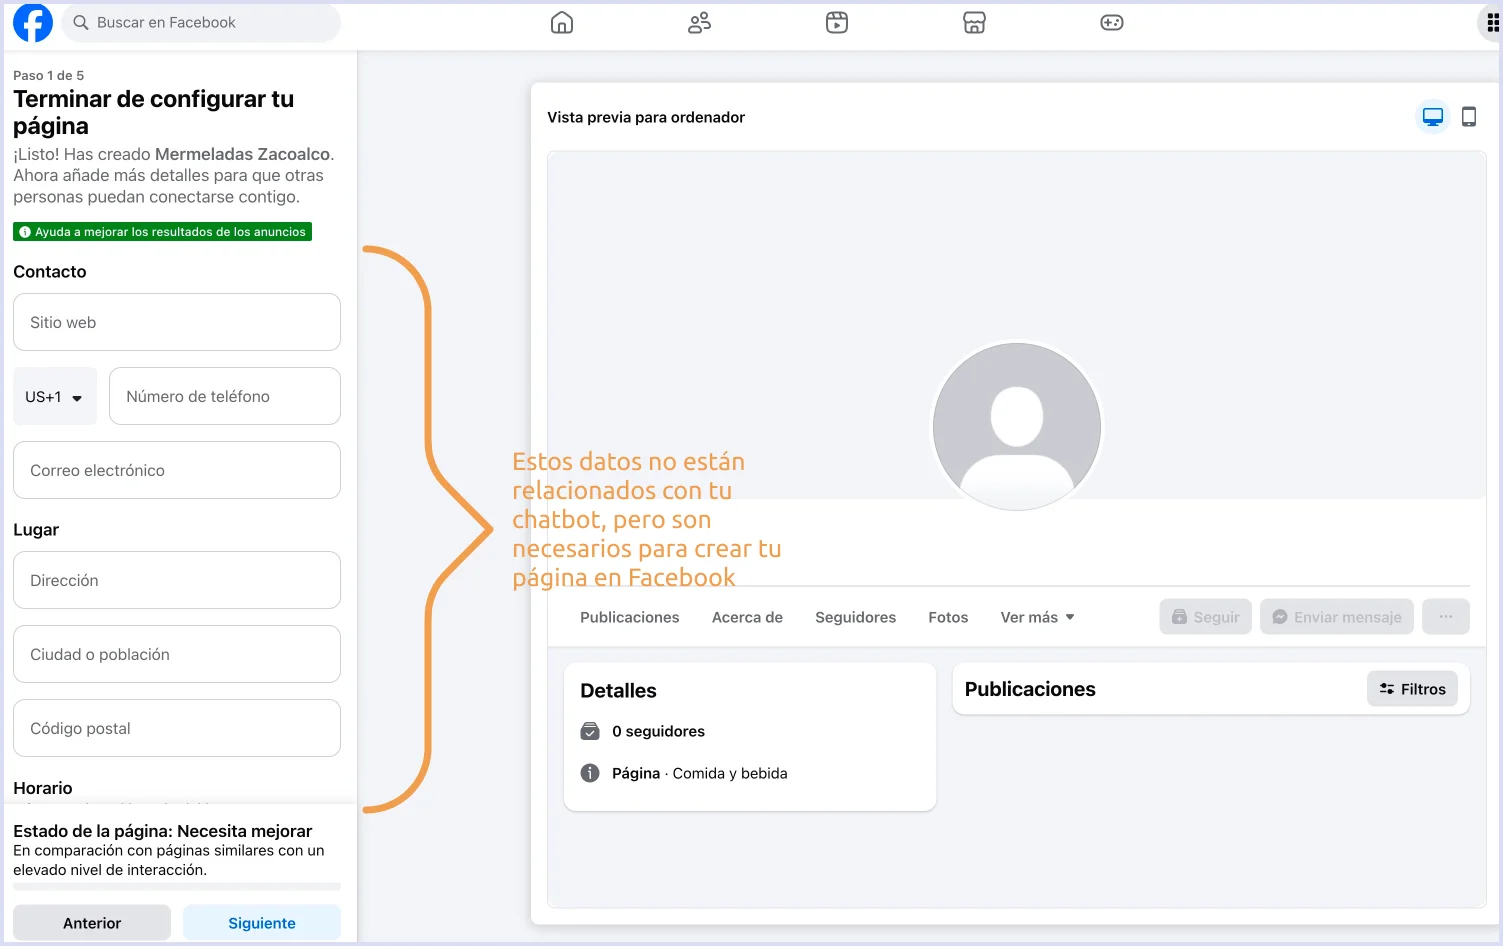
Task: Select the Acerca de tab
Action: [x=747, y=617]
